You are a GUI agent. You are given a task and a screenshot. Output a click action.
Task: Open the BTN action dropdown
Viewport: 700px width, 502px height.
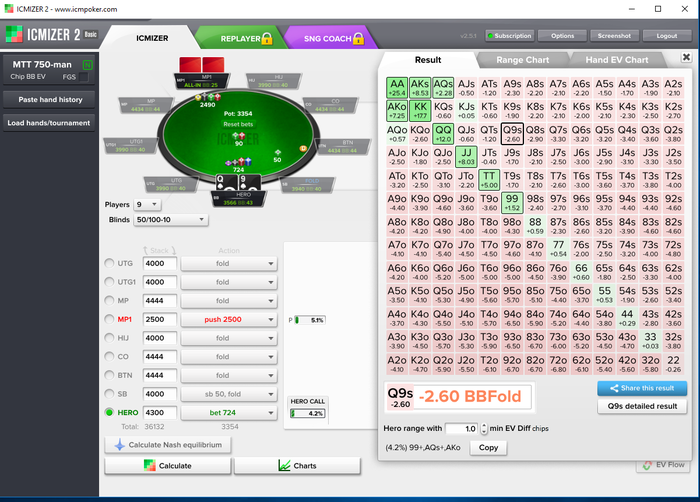pyautogui.click(x=229, y=375)
